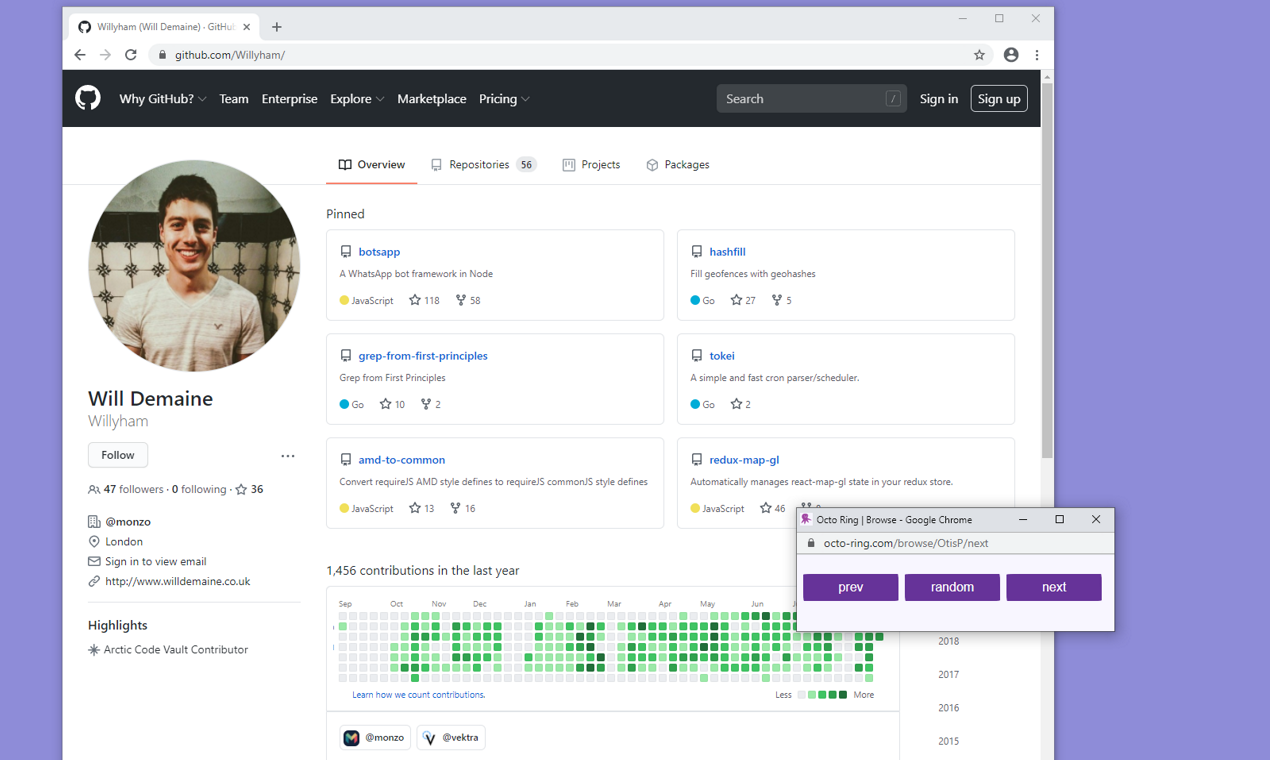Open the hashfill repository link

pyautogui.click(x=727, y=252)
